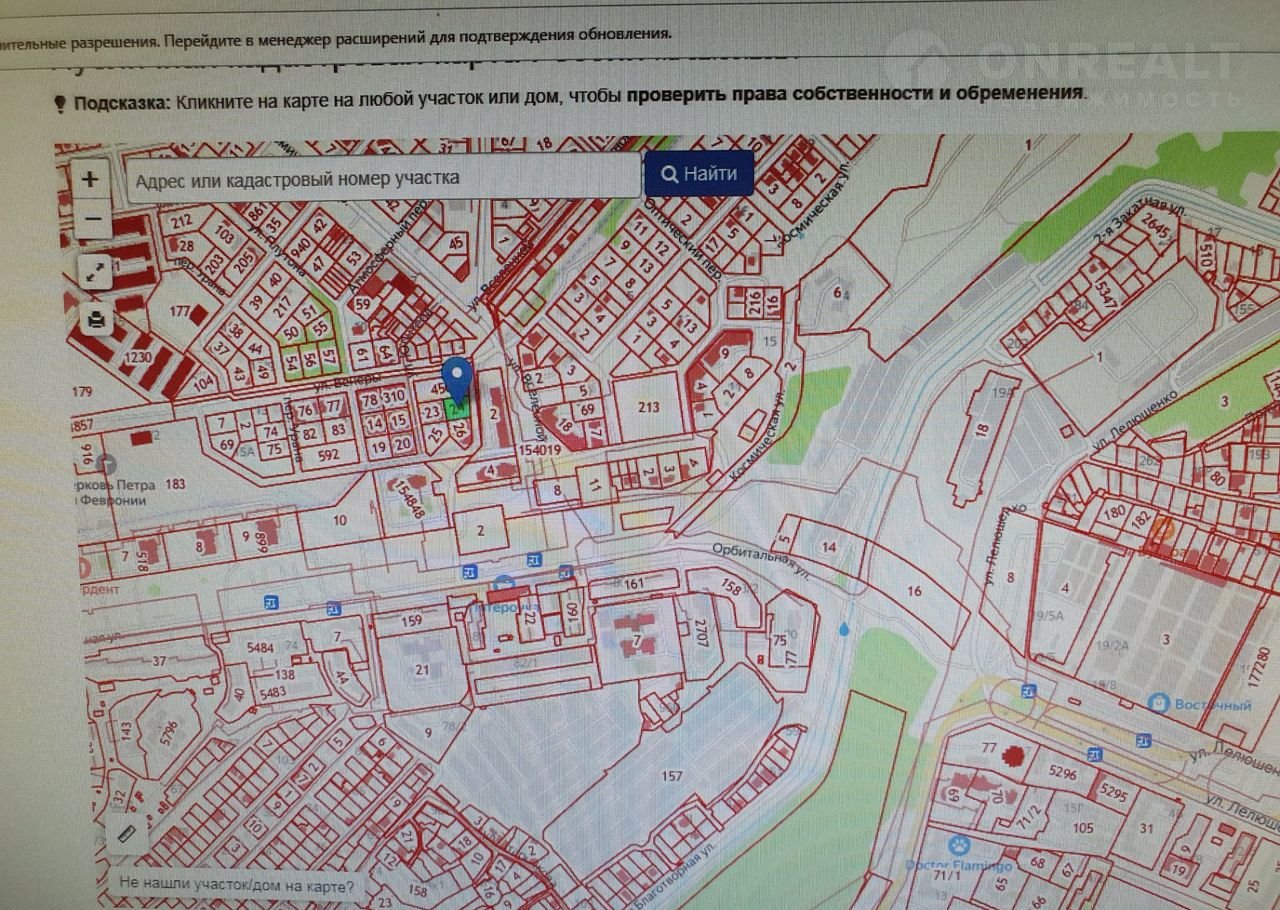The height and width of the screenshot is (910, 1280).
Task: Click parcel 592 on the map
Action: point(329,454)
